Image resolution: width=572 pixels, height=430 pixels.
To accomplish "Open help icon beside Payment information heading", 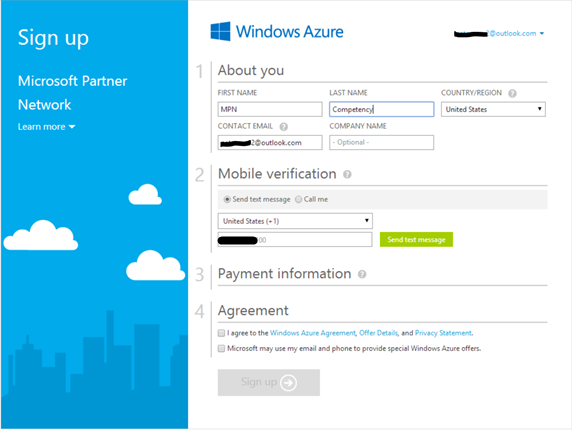I will pyautogui.click(x=362, y=274).
